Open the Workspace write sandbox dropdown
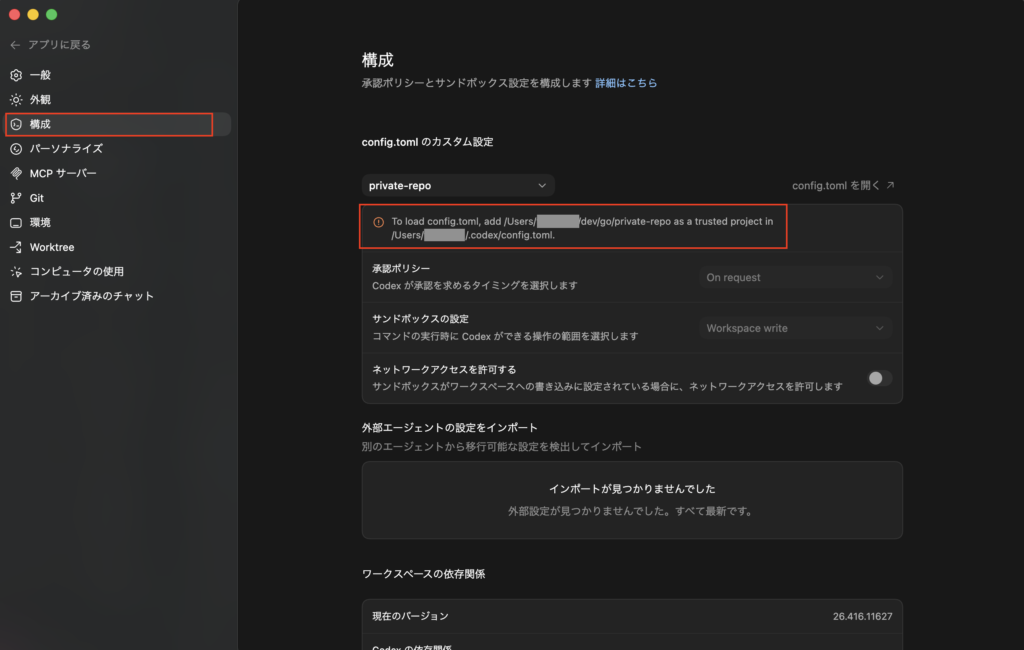This screenshot has width=1024, height=650. coord(795,328)
